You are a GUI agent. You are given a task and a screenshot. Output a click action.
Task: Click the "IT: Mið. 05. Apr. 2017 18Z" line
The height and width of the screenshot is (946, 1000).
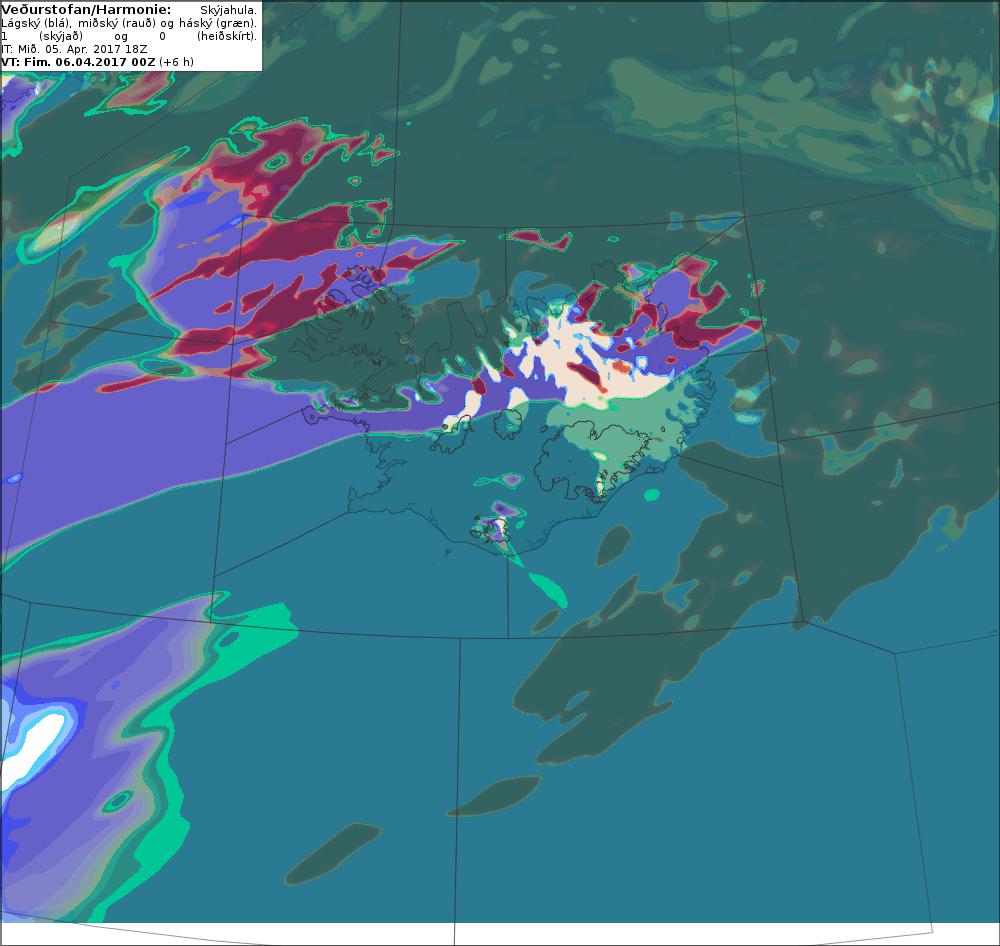click(x=74, y=49)
